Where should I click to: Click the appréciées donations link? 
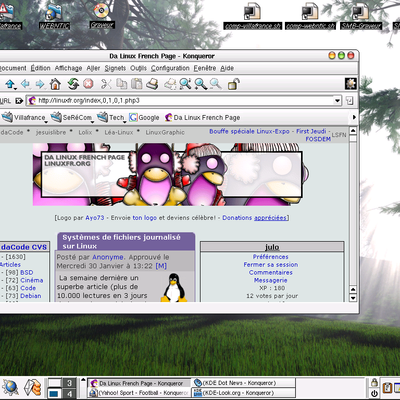click(270, 218)
